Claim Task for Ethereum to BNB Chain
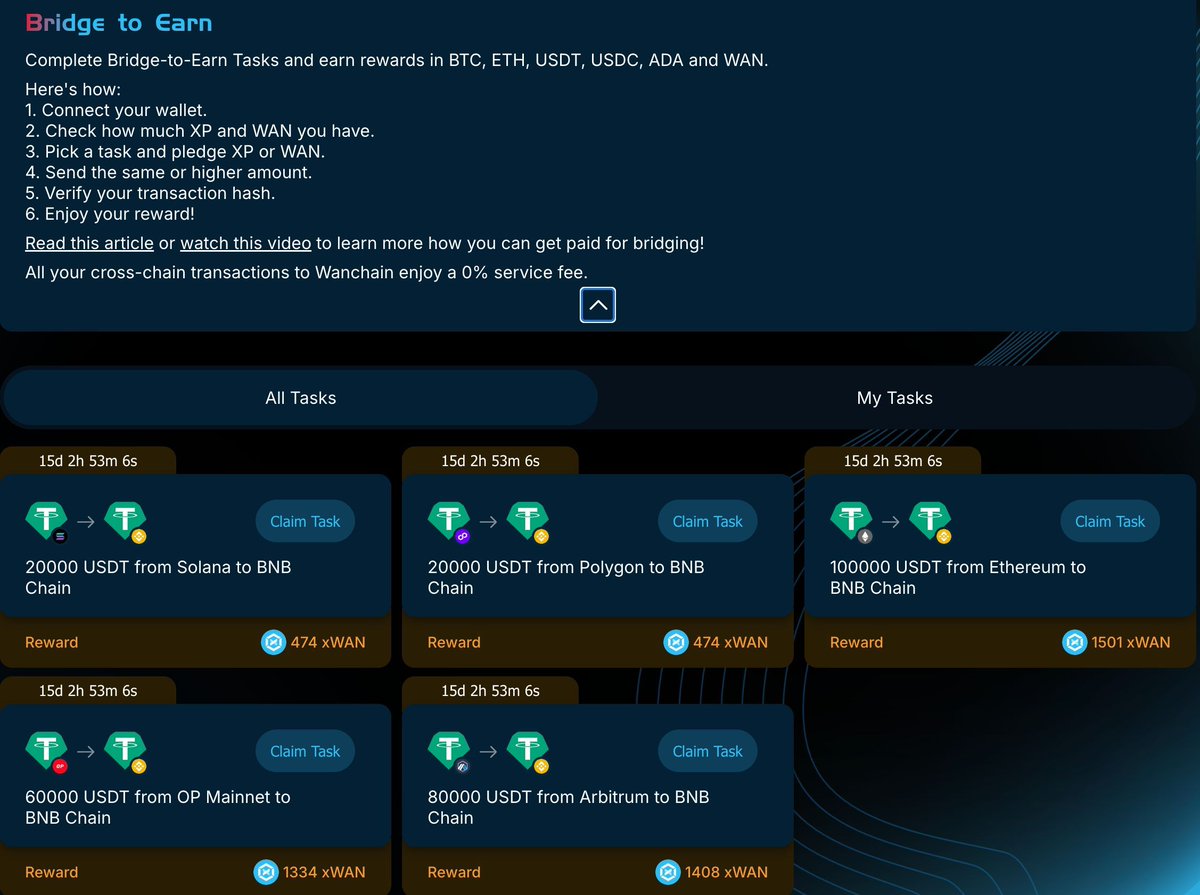1200x895 pixels. 1110,521
